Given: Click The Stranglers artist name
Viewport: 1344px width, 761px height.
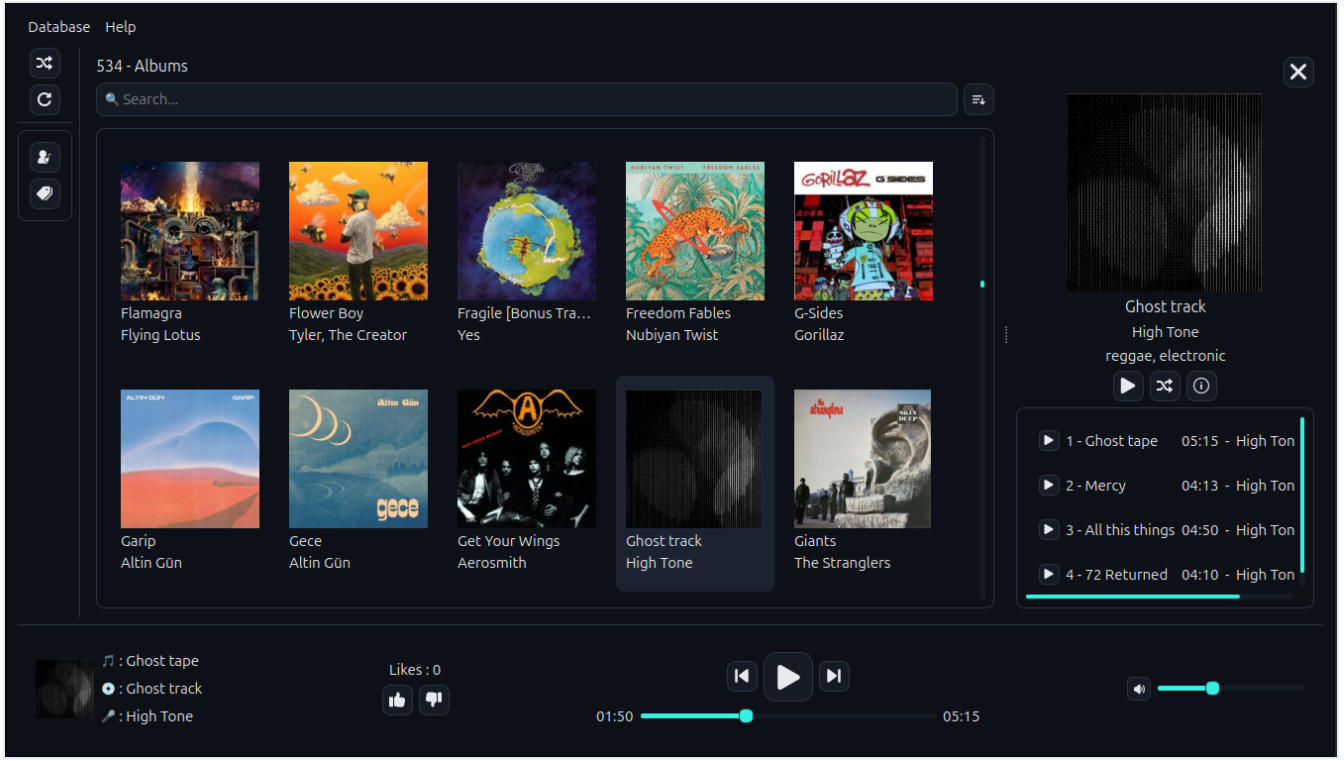Looking at the screenshot, I should coord(842,563).
